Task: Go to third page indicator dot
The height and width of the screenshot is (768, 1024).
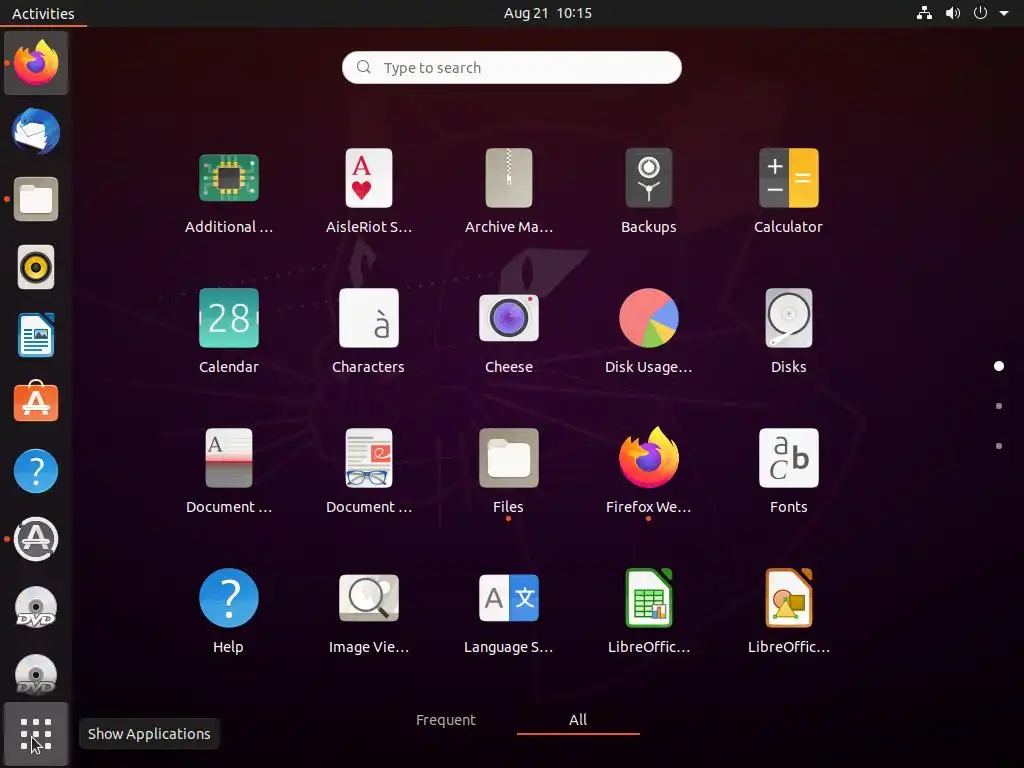Action: tap(999, 446)
